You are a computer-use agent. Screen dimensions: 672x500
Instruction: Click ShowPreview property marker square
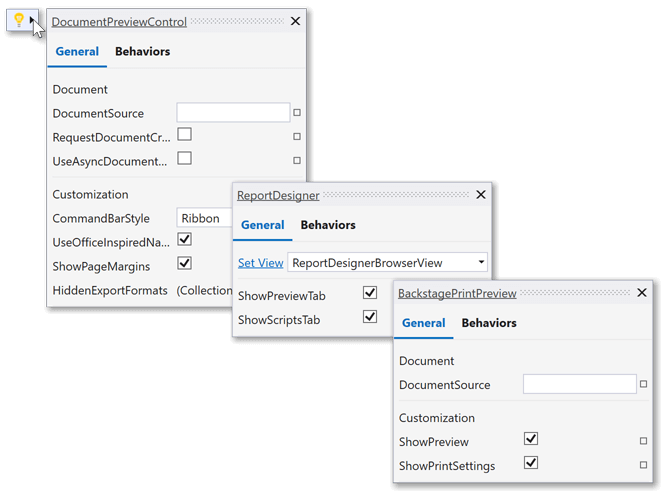coord(644,441)
